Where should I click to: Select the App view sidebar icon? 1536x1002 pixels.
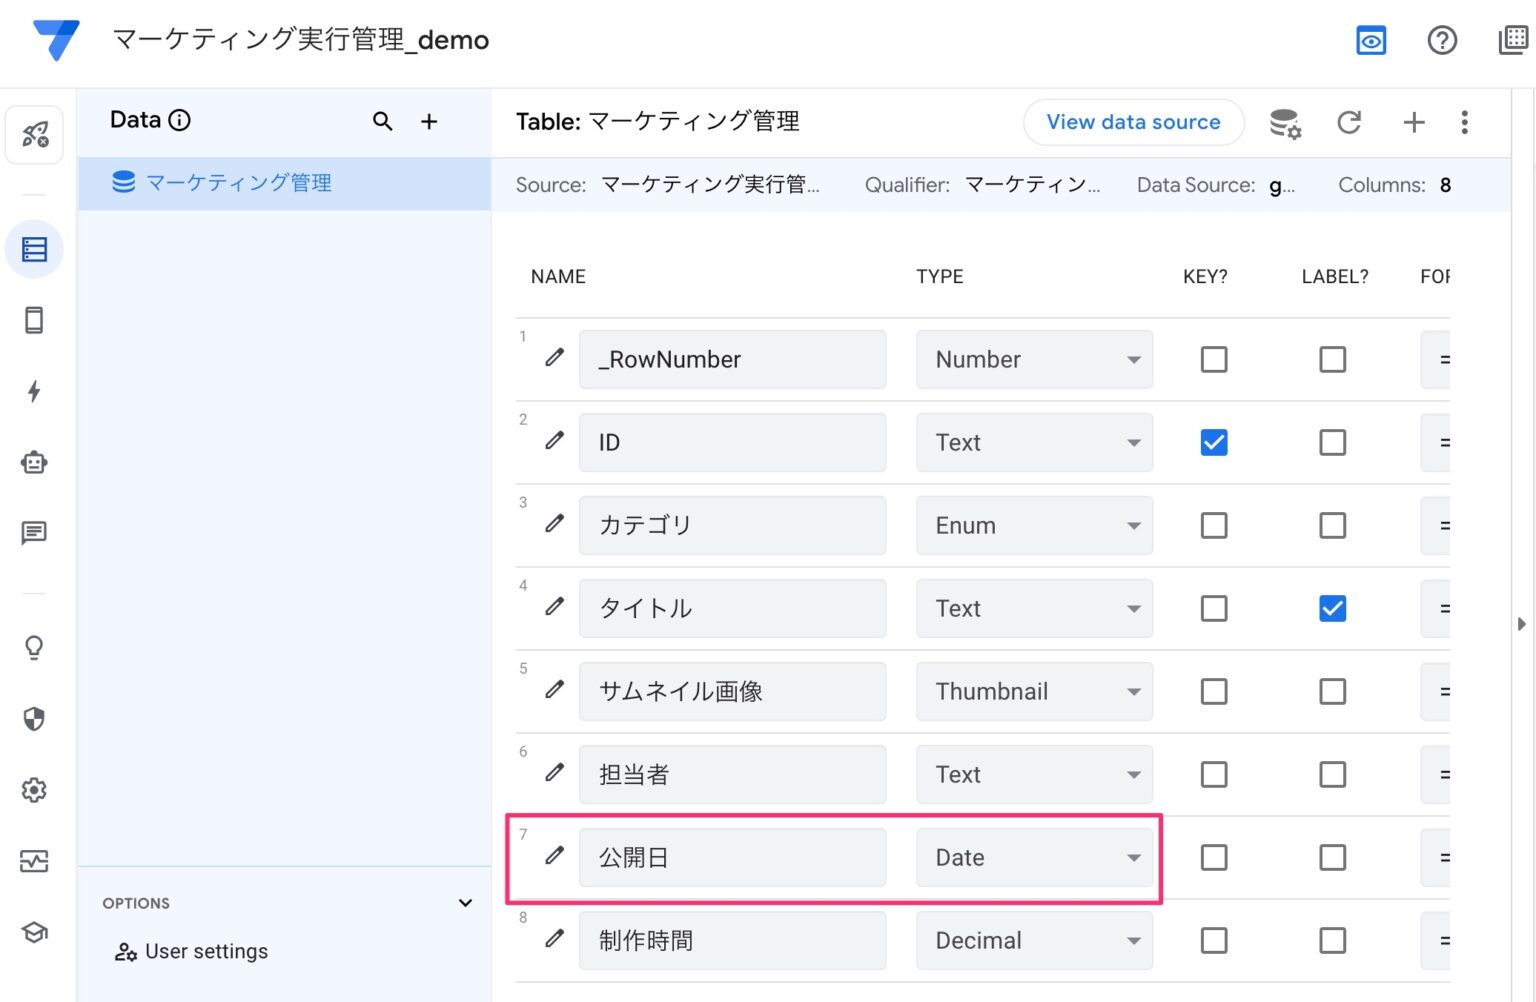[x=34, y=319]
